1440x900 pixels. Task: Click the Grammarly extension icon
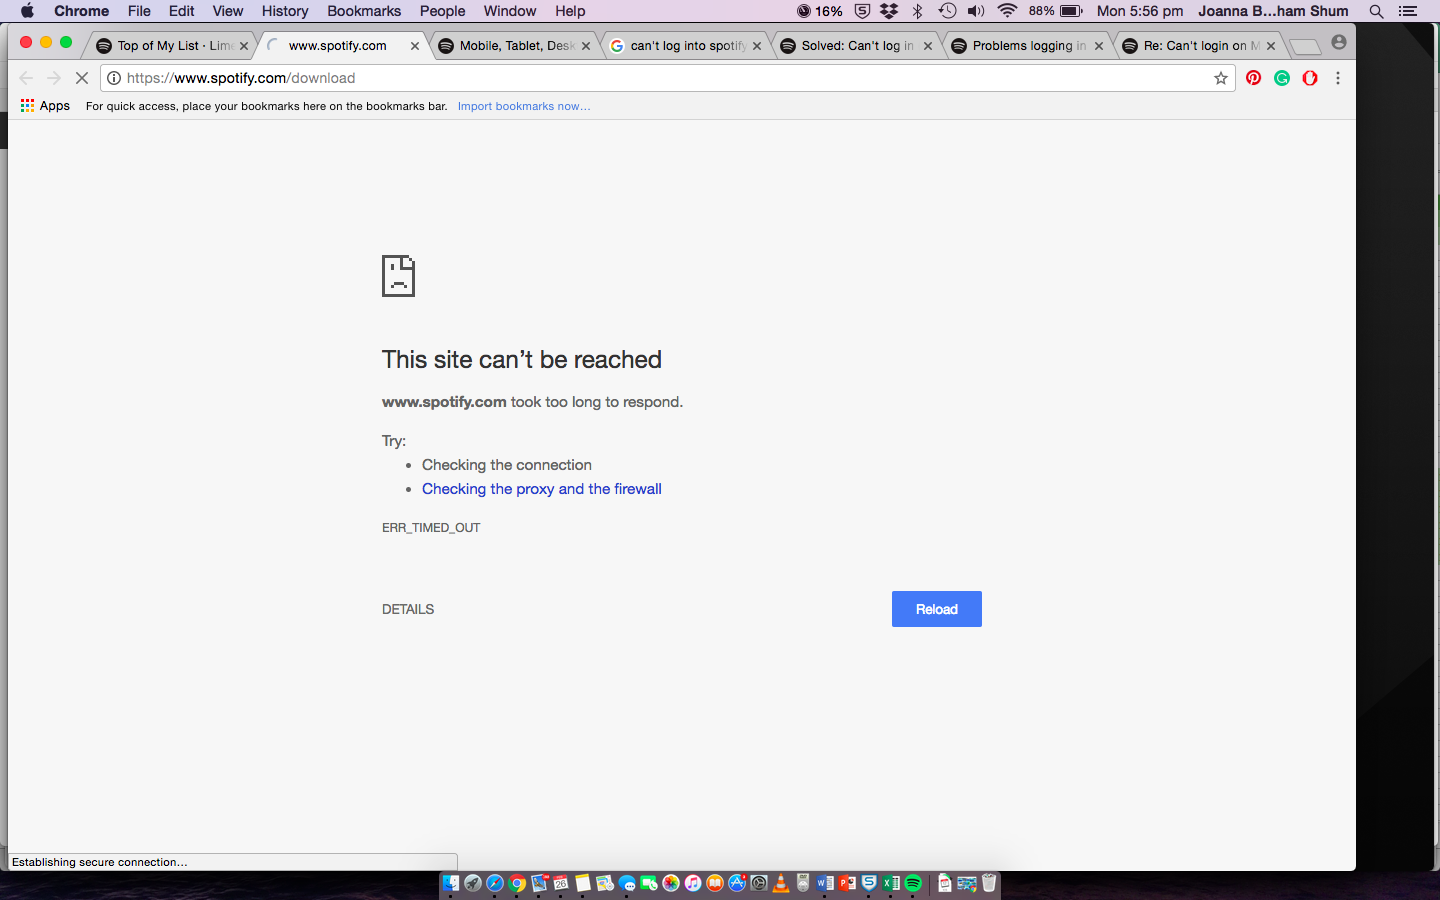click(1281, 78)
